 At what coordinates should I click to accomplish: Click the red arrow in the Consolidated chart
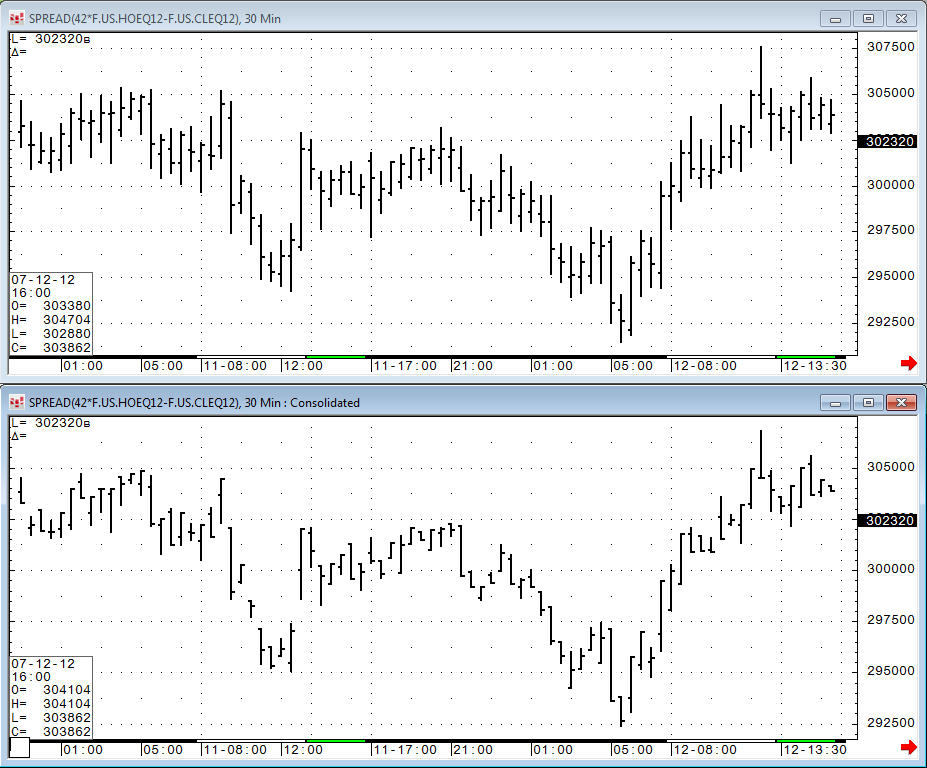pos(908,748)
